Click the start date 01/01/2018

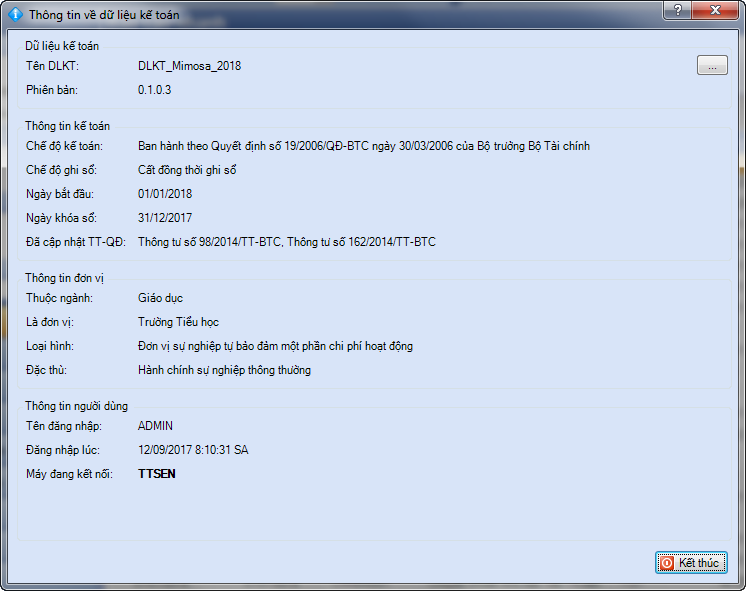165,194
